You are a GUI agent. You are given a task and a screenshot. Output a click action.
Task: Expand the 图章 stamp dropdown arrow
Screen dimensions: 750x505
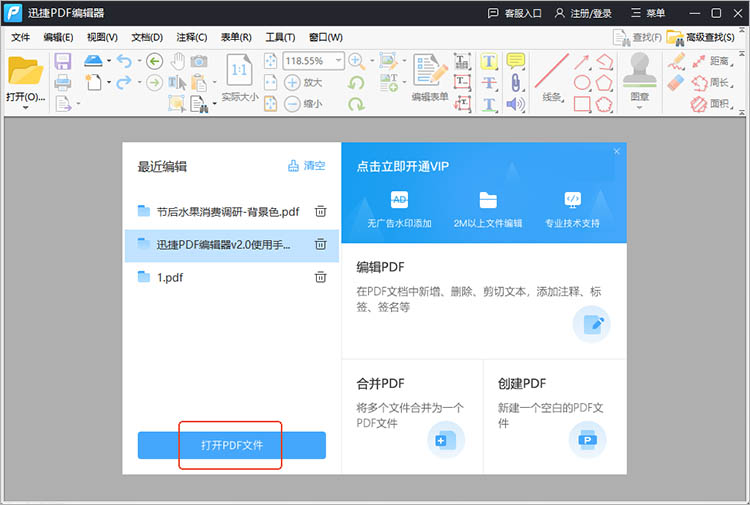click(x=639, y=108)
